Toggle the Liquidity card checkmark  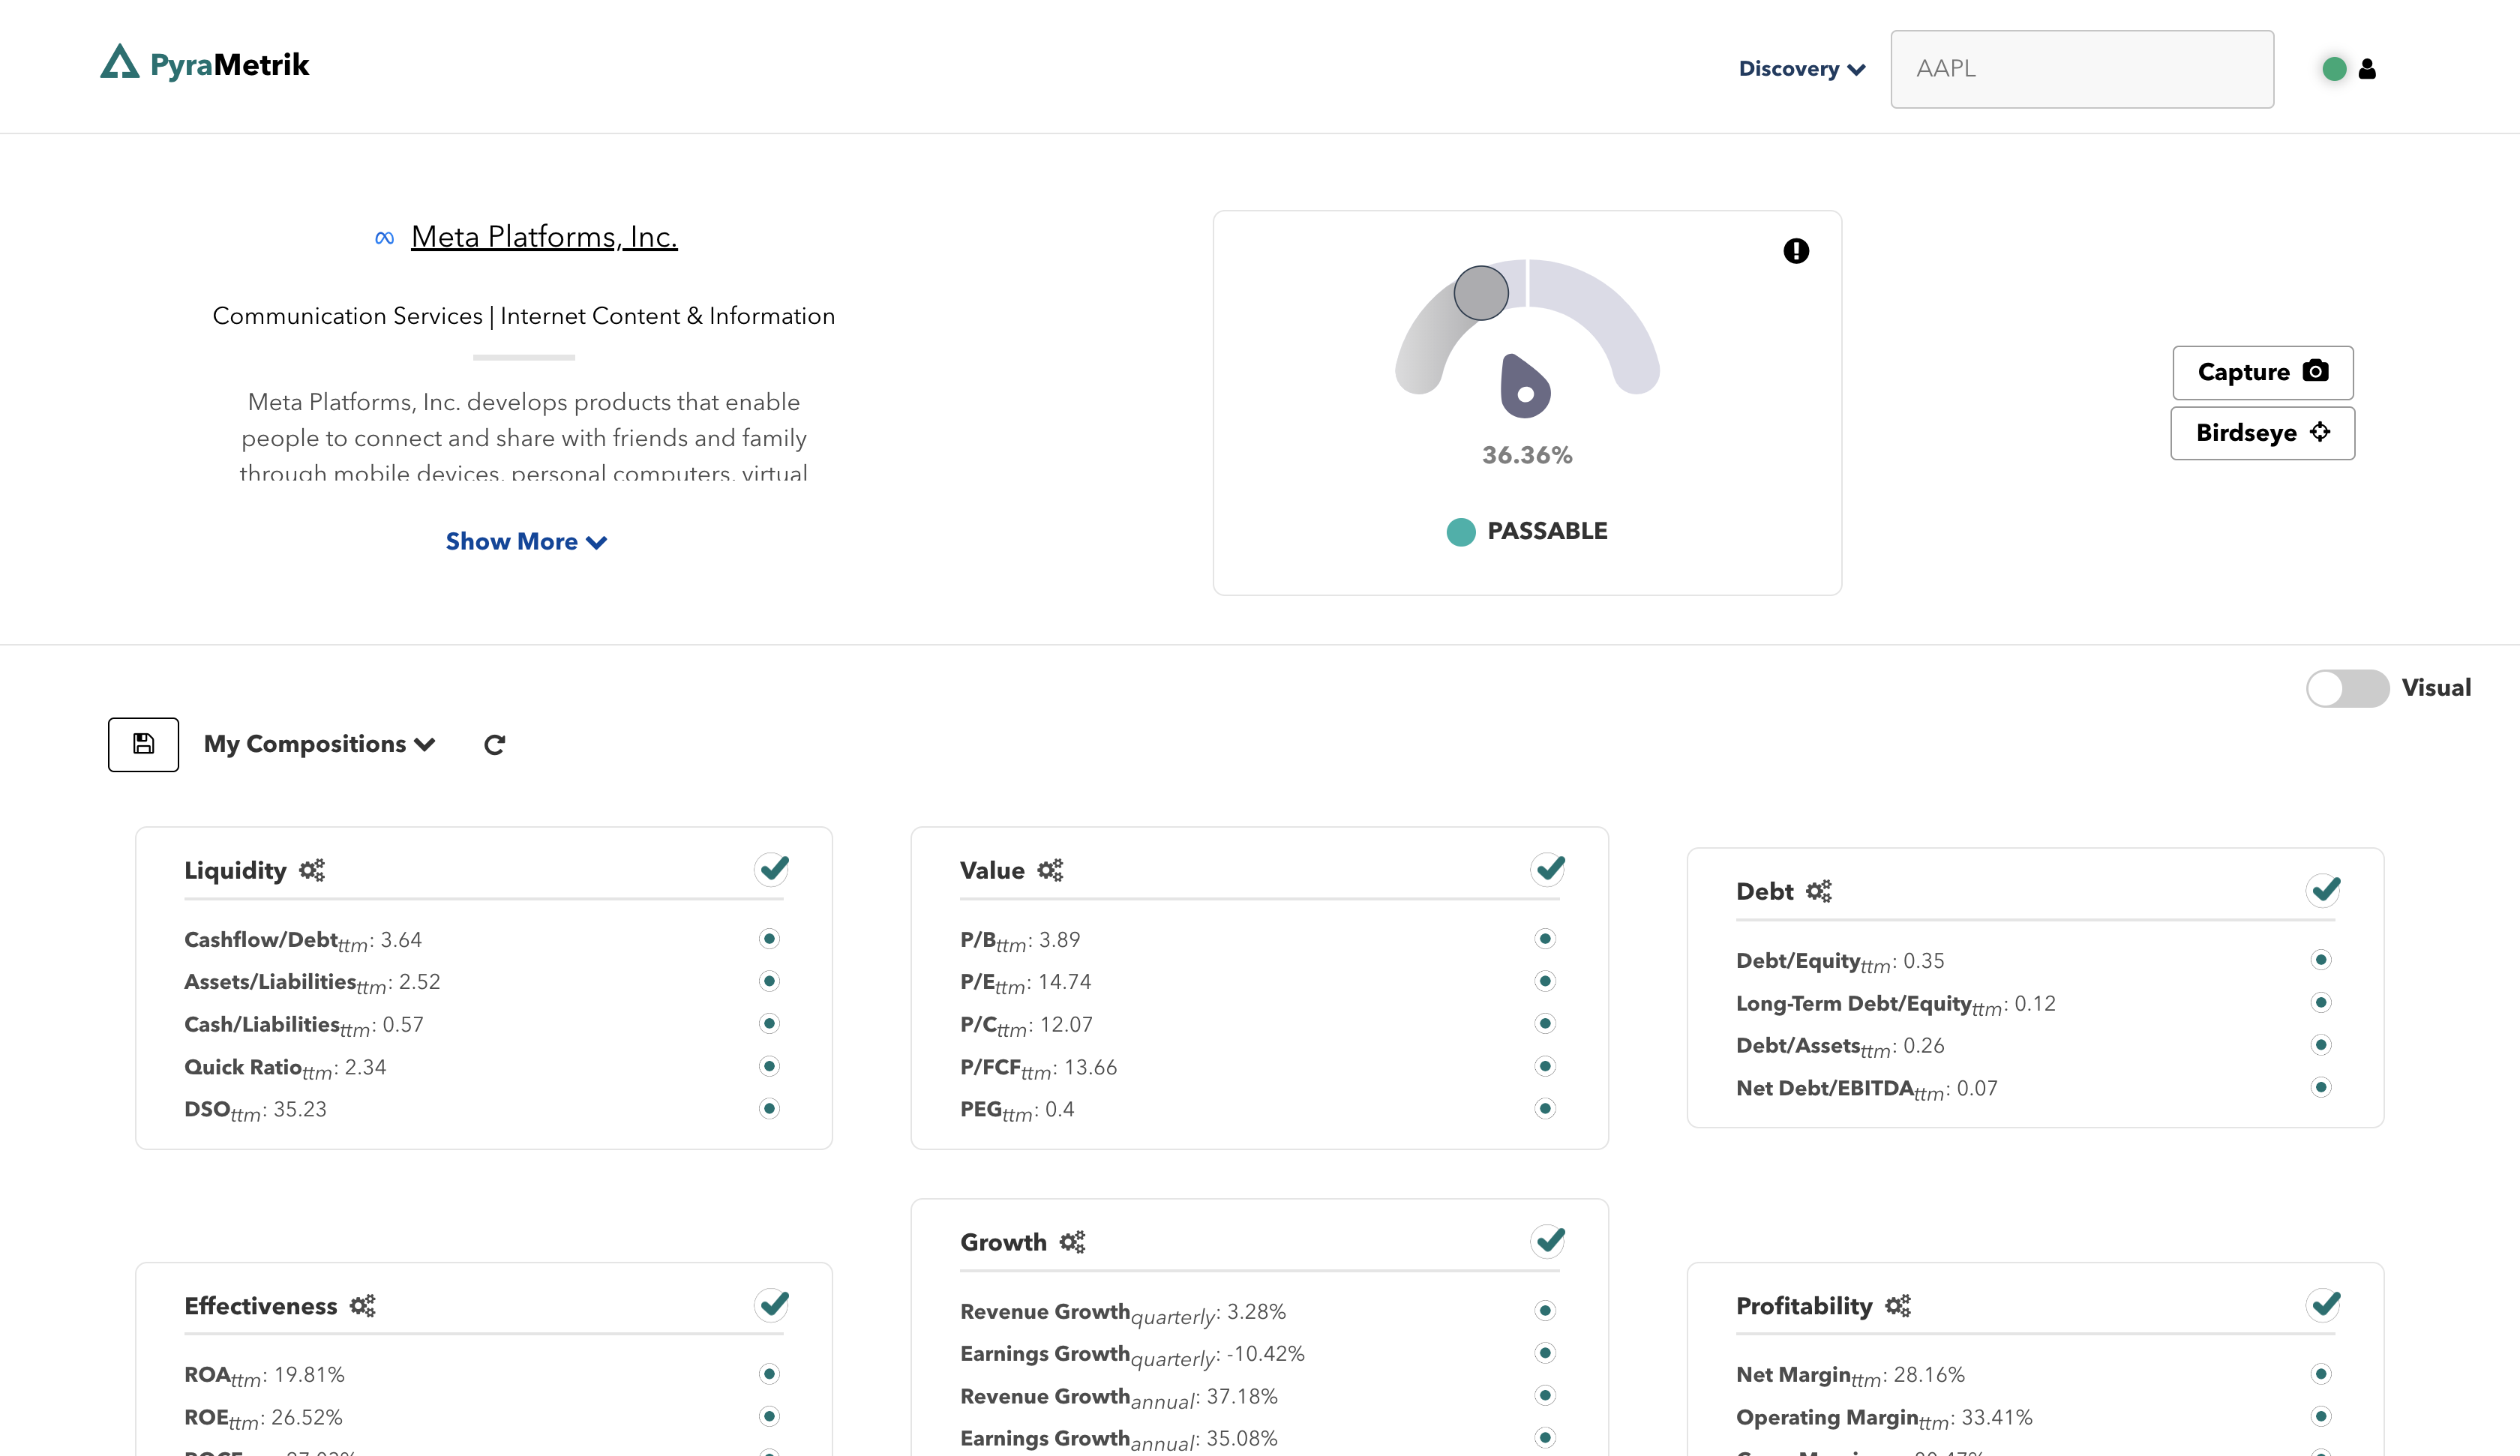point(772,869)
